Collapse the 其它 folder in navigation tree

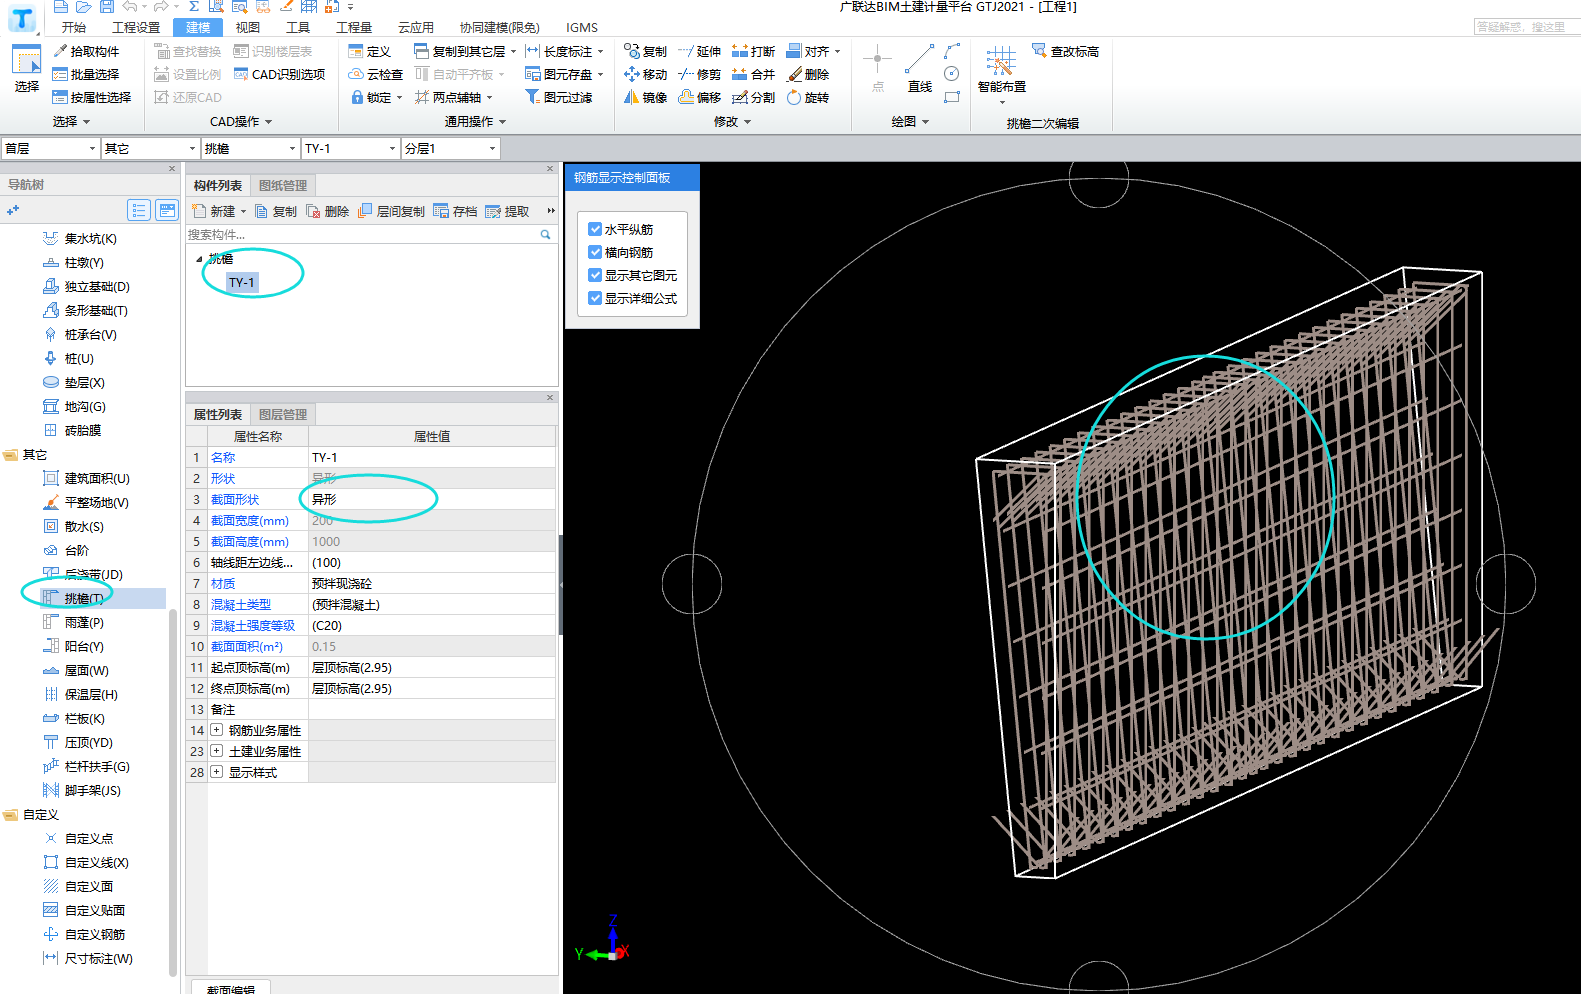coord(11,455)
